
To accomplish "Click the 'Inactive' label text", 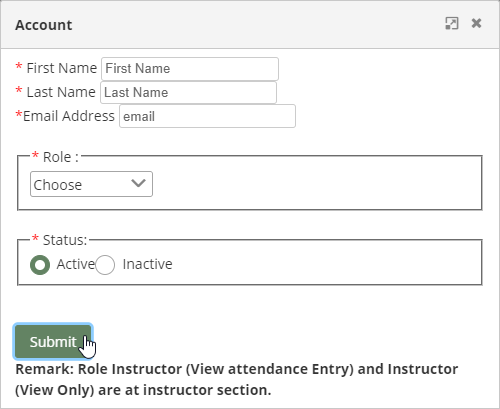I will [x=148, y=264].
